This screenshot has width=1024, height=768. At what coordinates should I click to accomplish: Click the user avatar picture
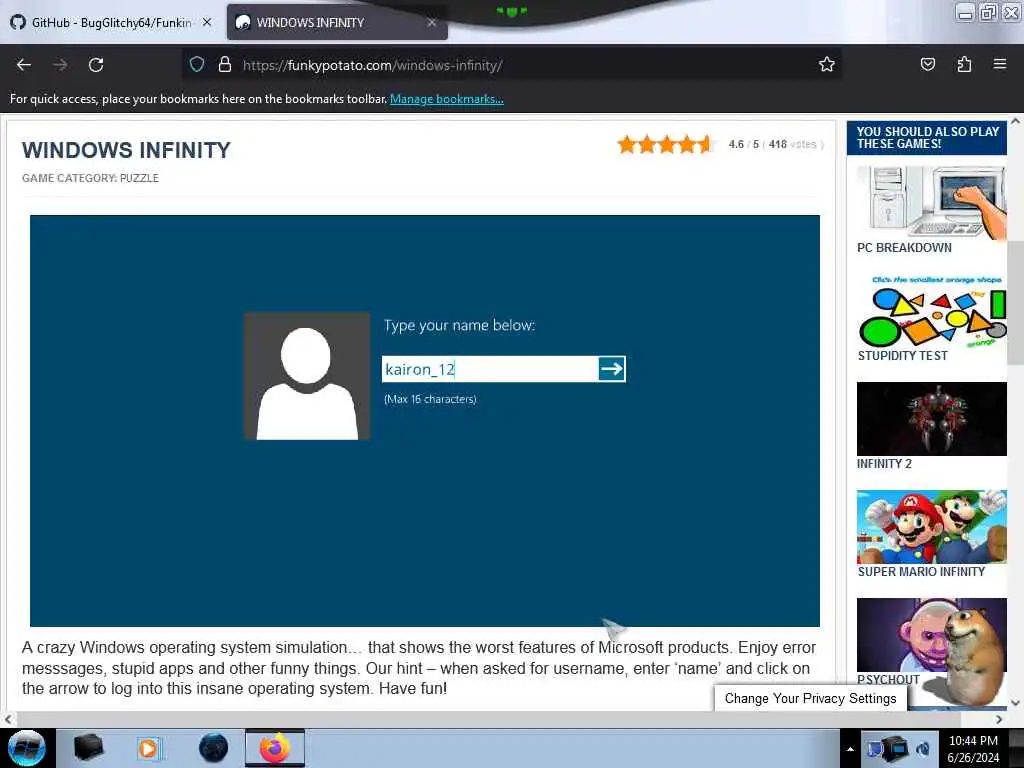(x=307, y=376)
